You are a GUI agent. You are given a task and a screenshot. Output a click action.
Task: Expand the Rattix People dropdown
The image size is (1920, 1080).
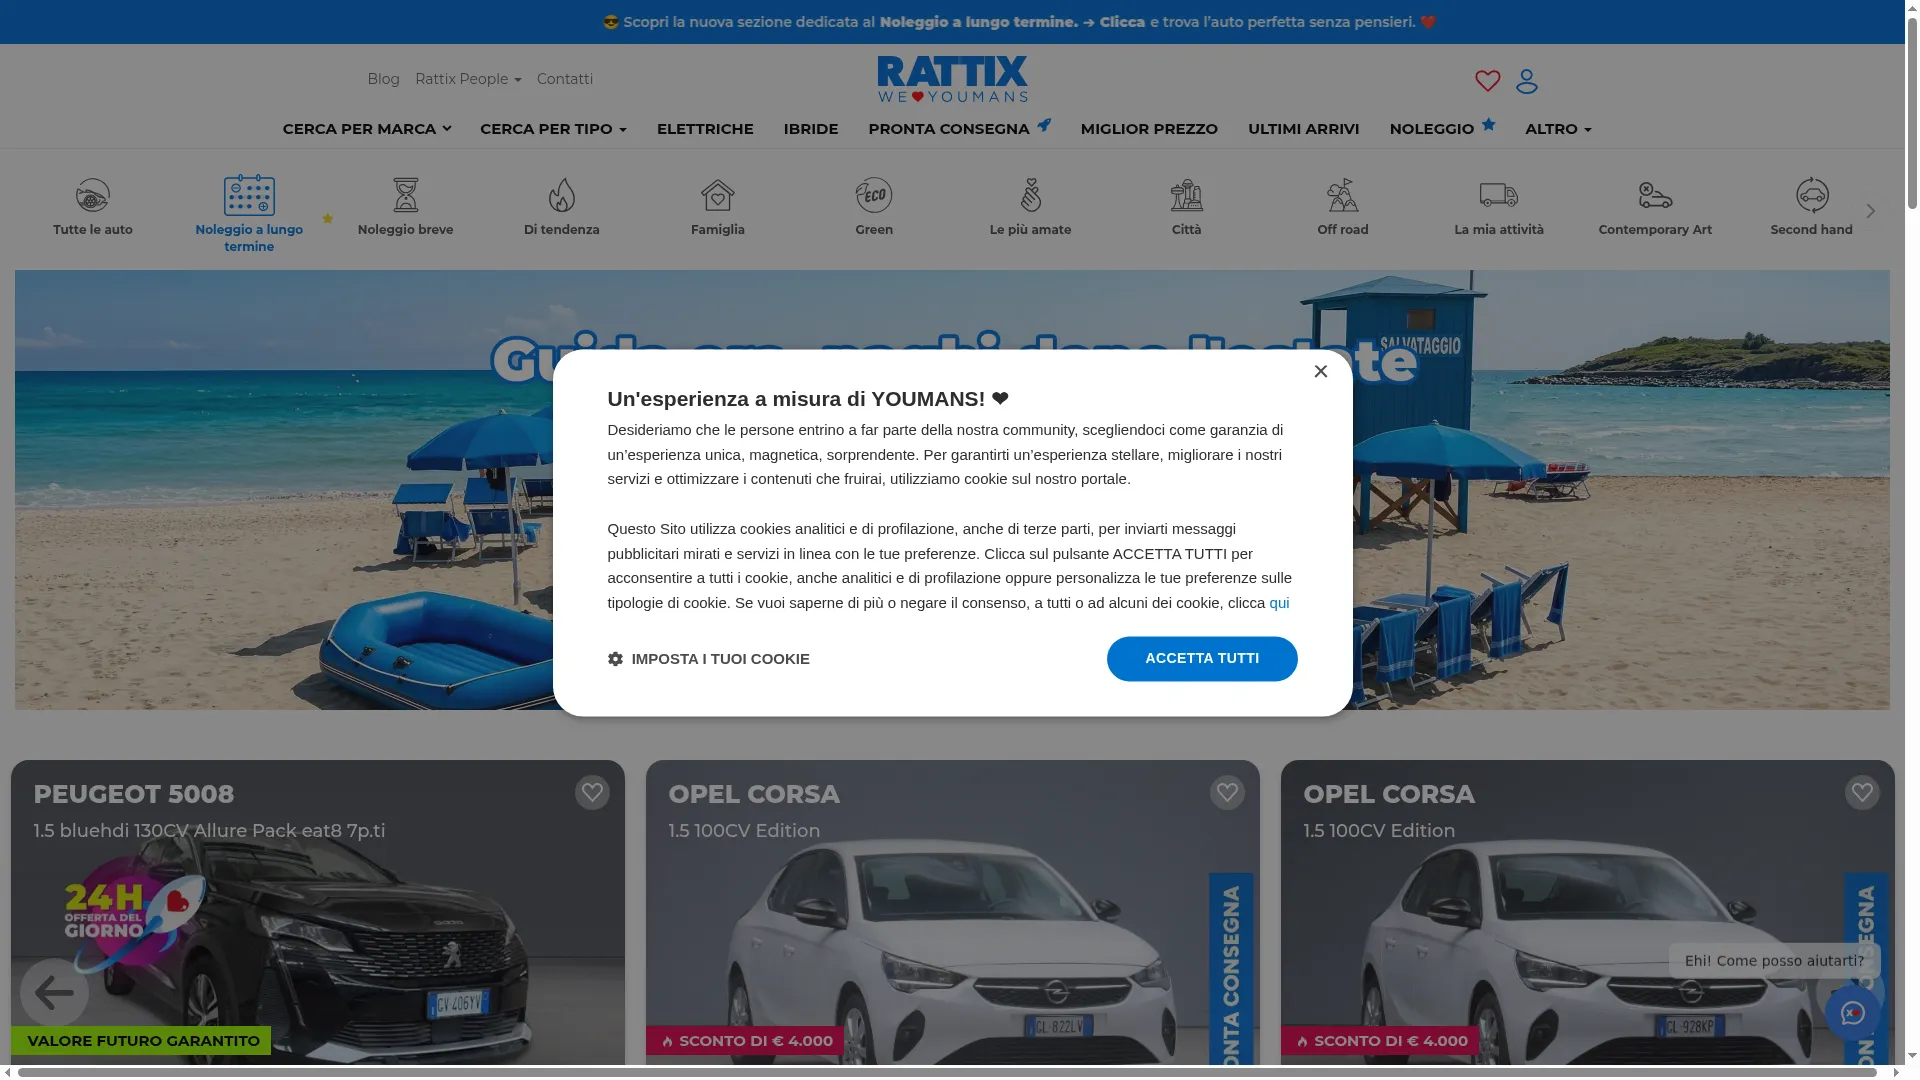[x=468, y=79]
